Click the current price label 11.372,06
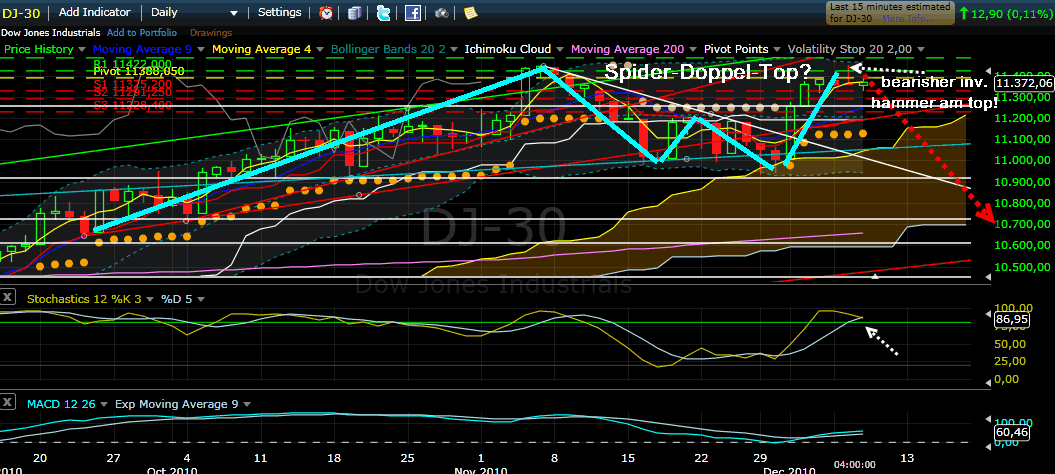Screen dimensions: 1055x474 click(x=1023, y=83)
